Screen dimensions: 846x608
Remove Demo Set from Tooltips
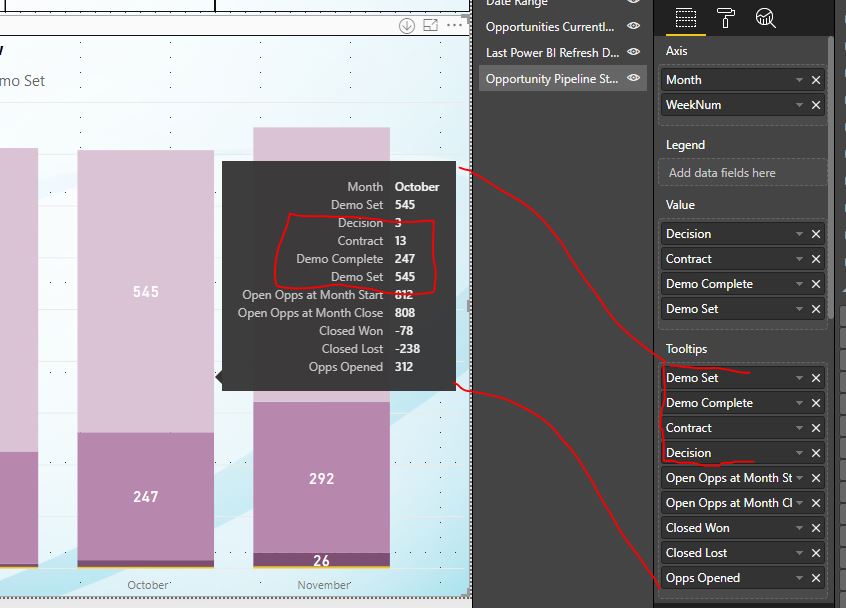(816, 378)
